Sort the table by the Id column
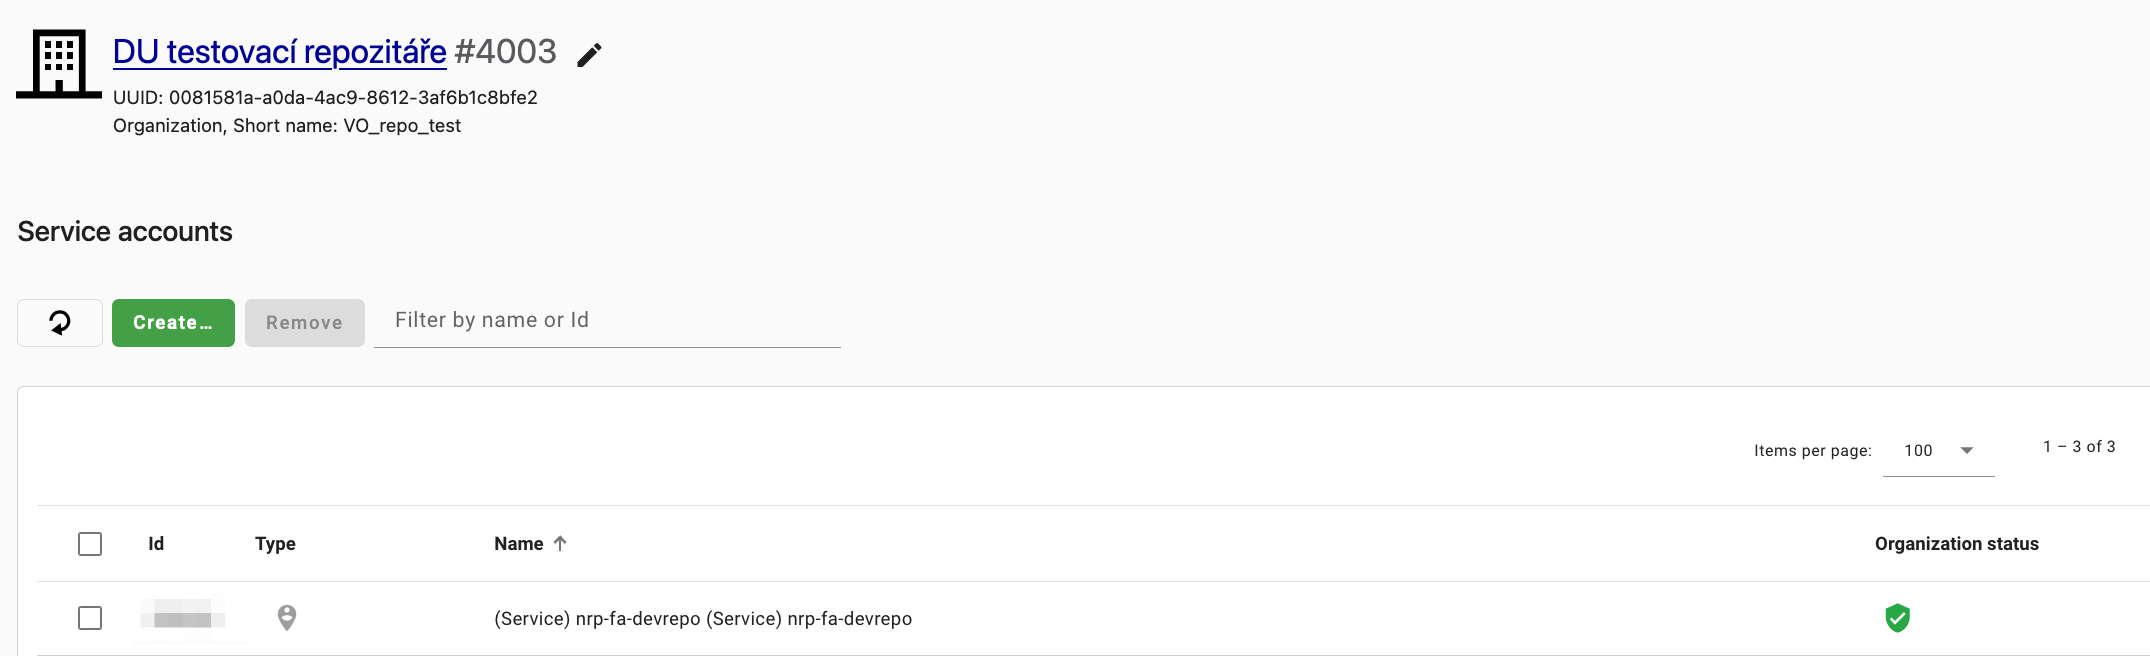Viewport: 2150px width, 656px height. (x=156, y=544)
